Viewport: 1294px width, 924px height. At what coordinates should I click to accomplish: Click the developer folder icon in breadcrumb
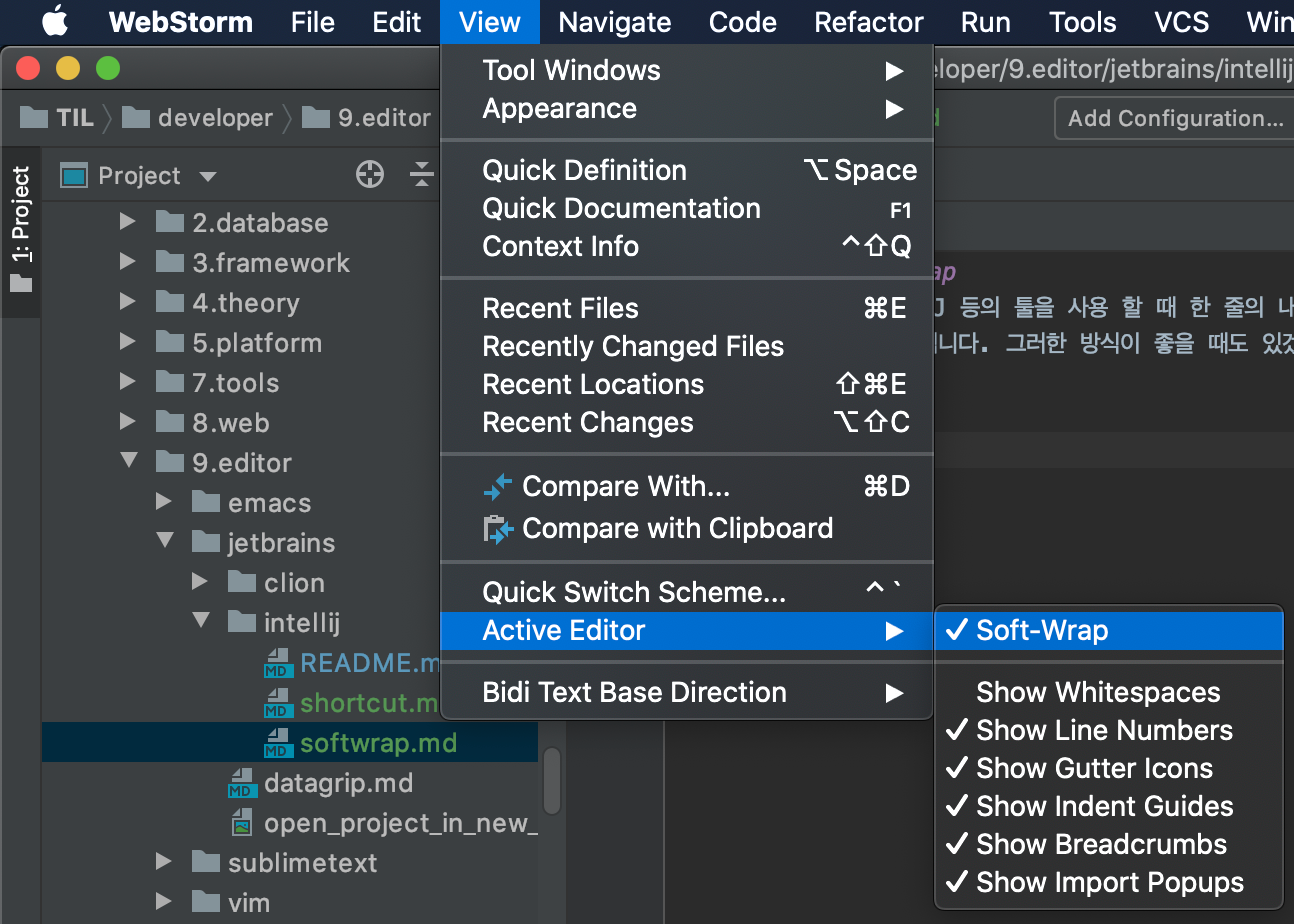[136, 118]
